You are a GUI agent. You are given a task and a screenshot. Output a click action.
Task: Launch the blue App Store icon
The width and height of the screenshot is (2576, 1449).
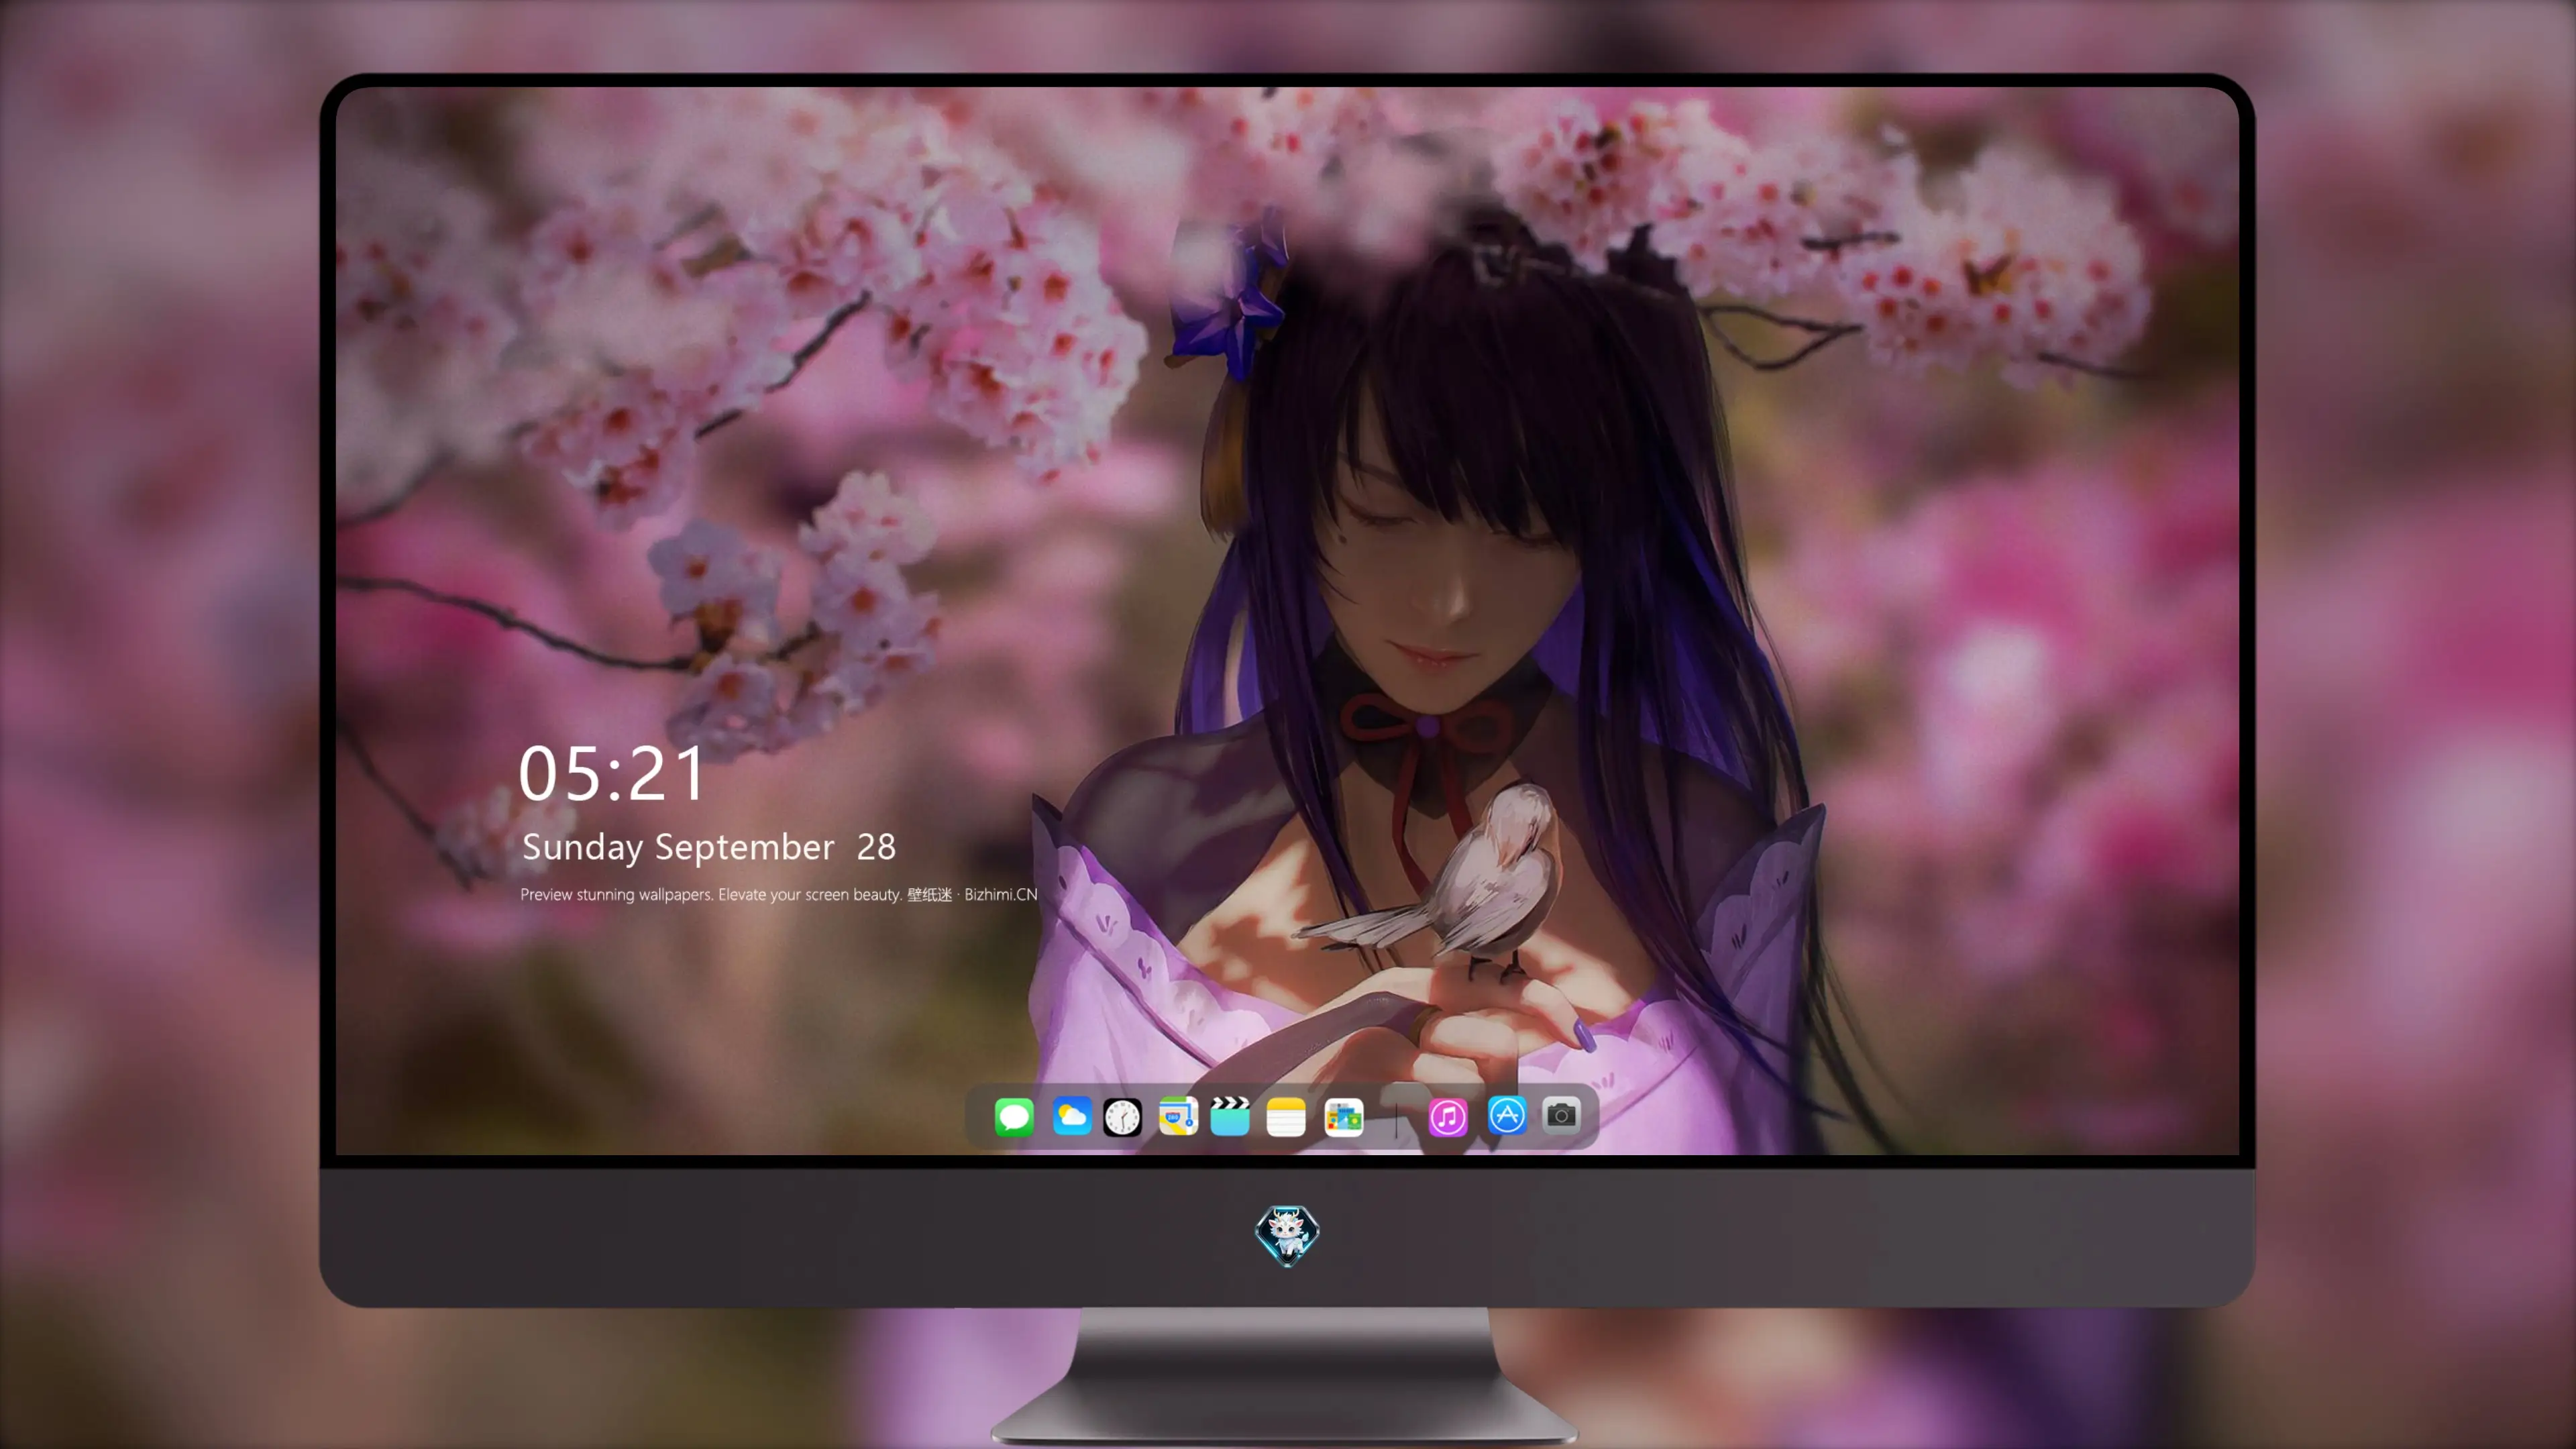(1507, 1115)
